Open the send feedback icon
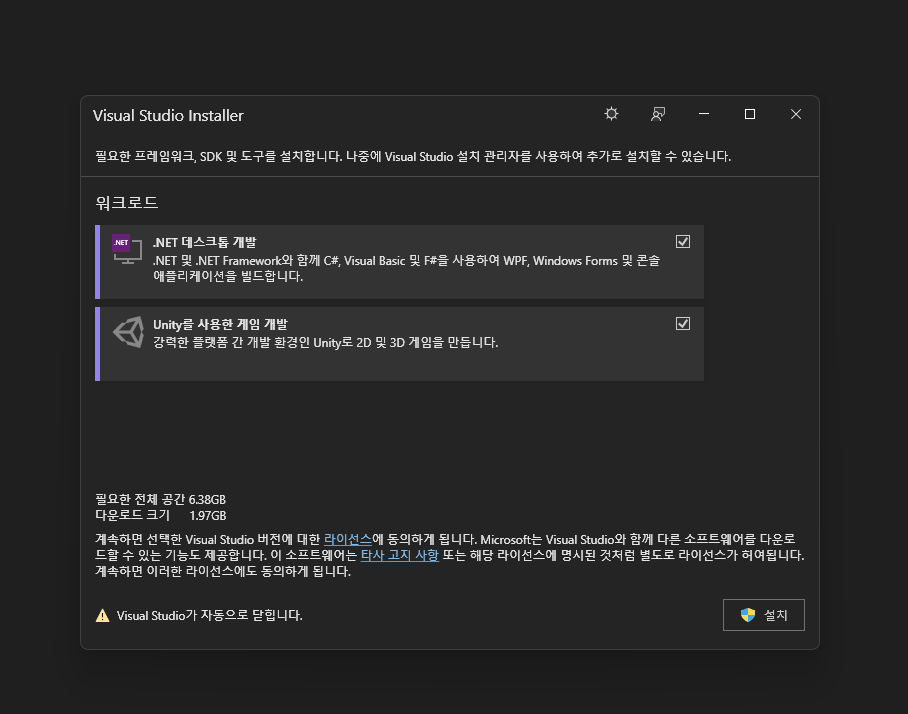The image size is (908, 714). click(657, 113)
